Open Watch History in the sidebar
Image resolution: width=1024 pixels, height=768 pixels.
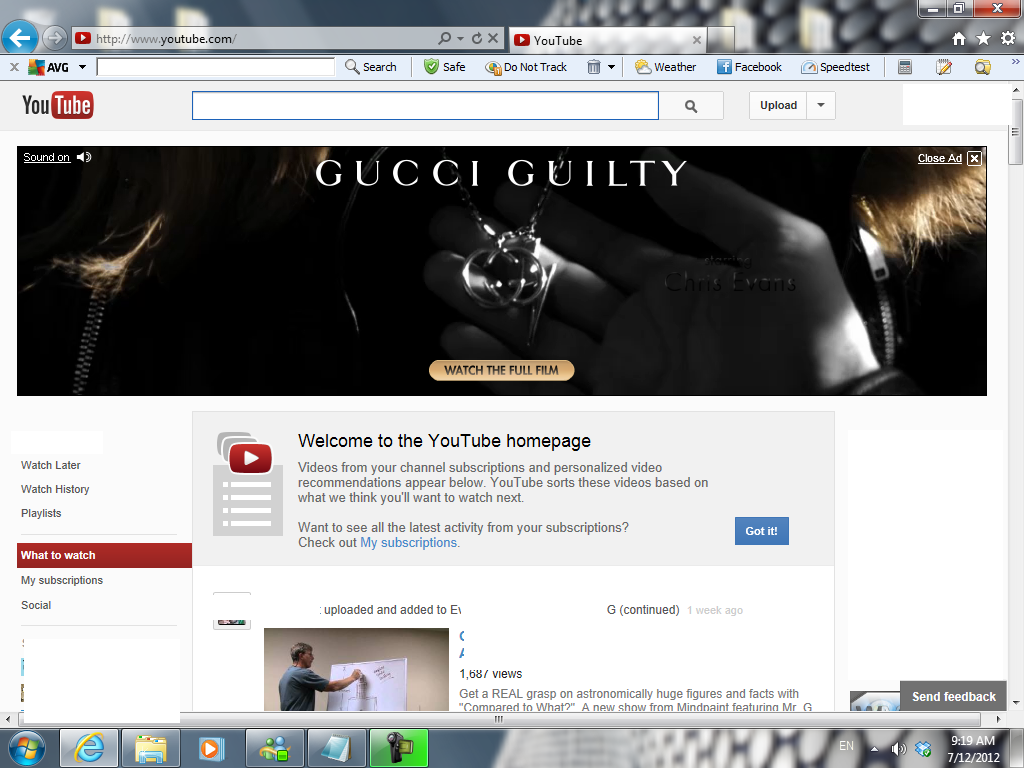pyautogui.click(x=55, y=489)
